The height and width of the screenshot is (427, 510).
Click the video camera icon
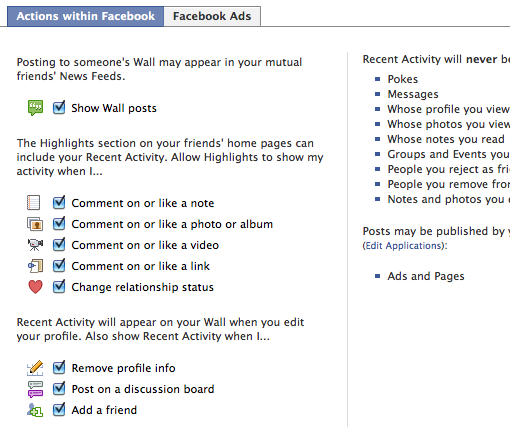(x=35, y=245)
